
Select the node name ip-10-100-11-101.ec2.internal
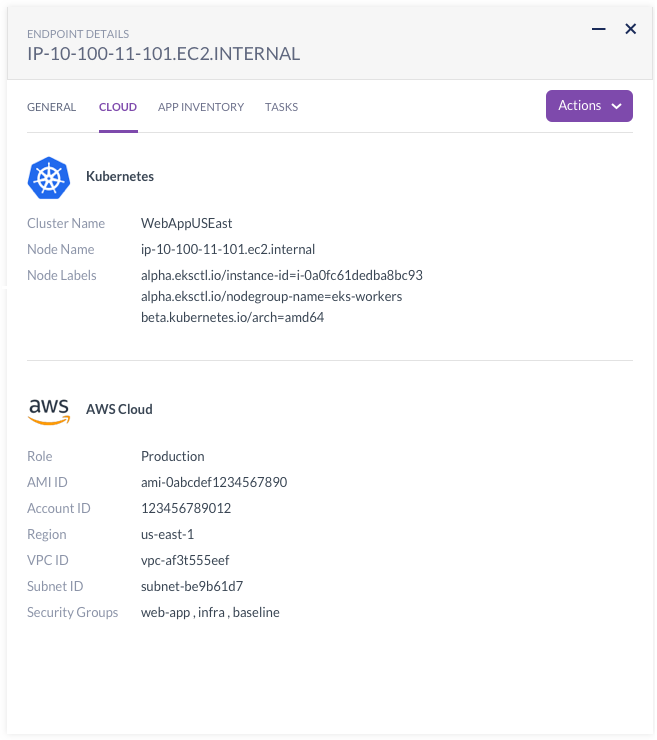(227, 249)
